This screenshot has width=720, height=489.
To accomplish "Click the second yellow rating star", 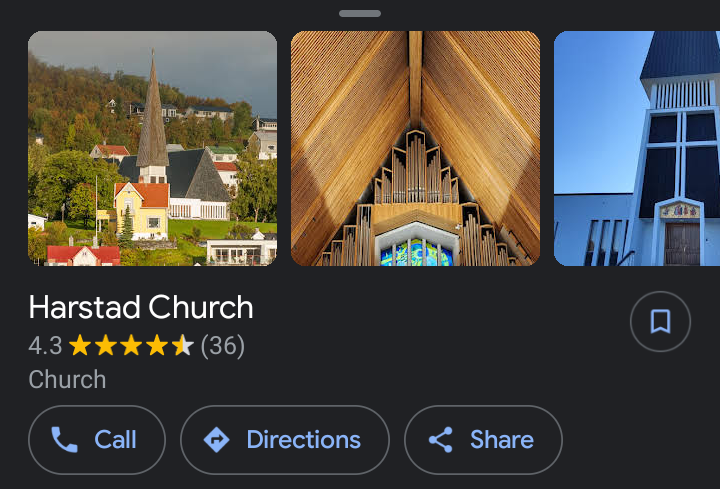I will click(x=106, y=346).
